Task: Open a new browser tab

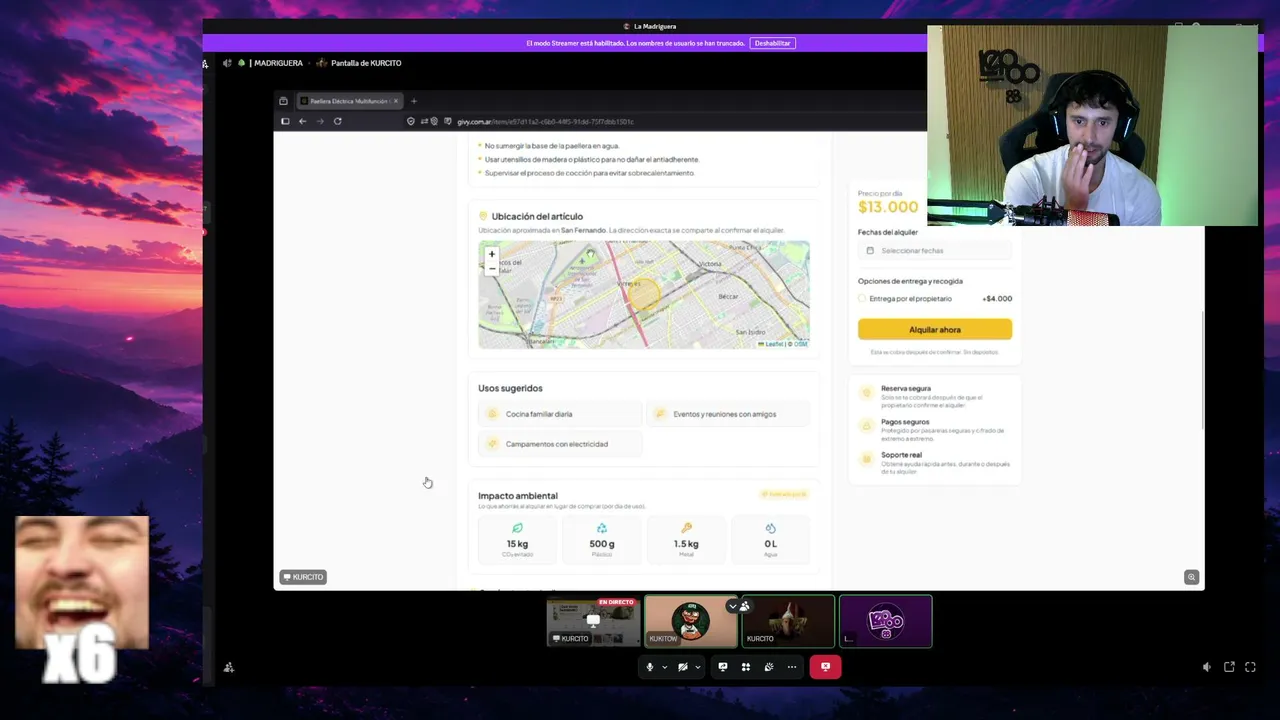Action: [414, 101]
